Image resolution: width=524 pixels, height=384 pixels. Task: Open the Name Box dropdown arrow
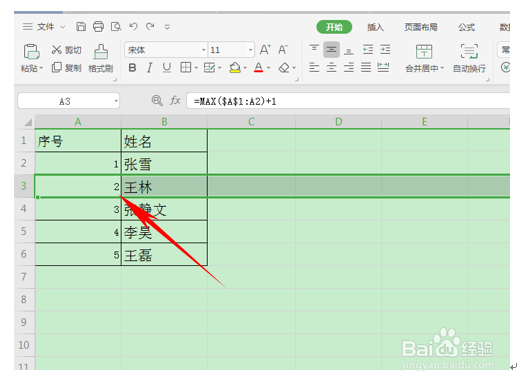click(116, 101)
